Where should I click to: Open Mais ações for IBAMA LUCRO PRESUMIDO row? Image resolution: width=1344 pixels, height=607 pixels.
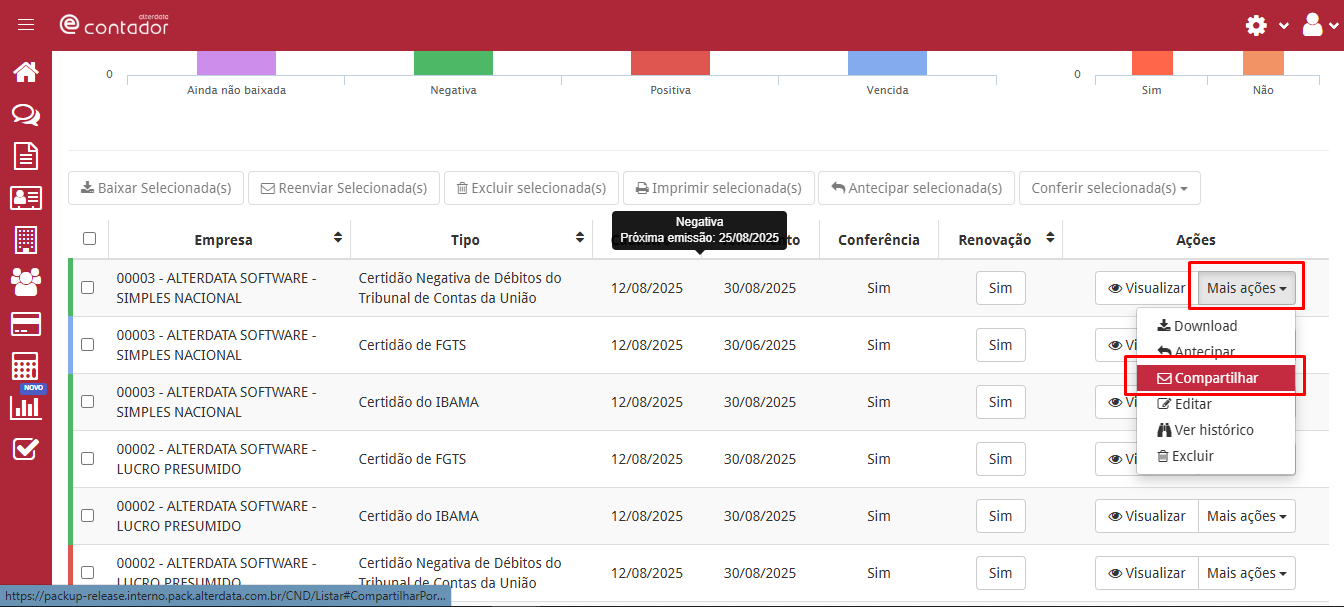coord(1247,516)
